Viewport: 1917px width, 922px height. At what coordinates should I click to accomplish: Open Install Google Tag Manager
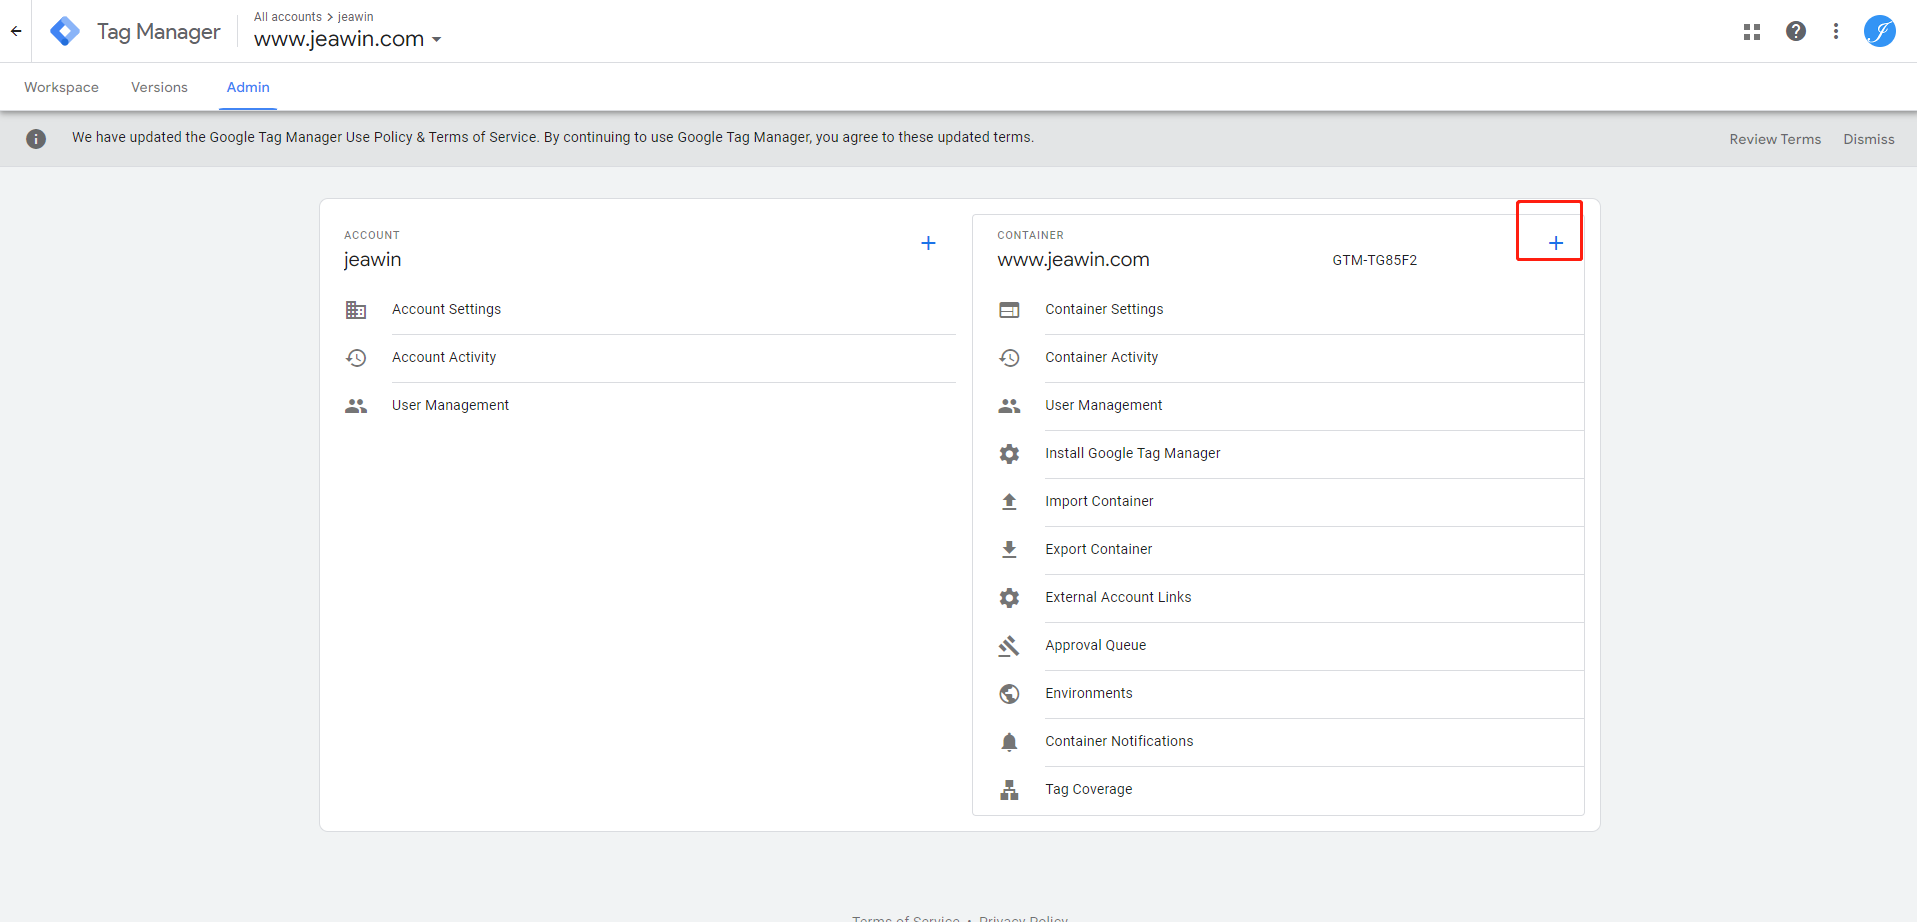tap(1132, 453)
